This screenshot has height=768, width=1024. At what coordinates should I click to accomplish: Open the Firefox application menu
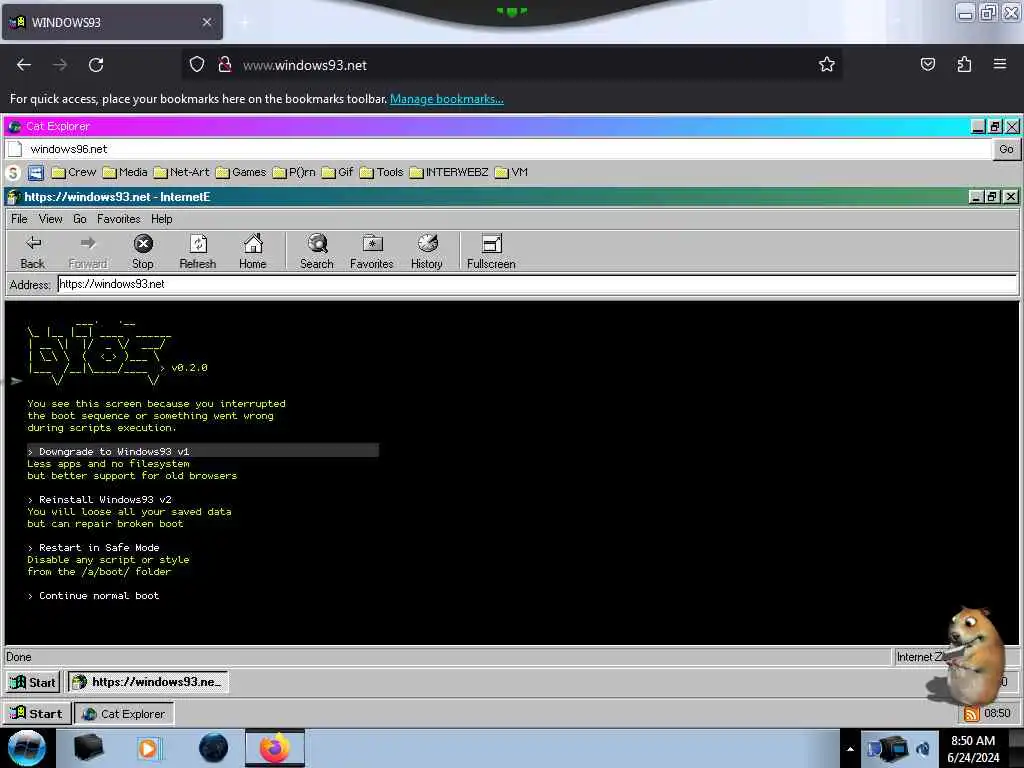[999, 64]
